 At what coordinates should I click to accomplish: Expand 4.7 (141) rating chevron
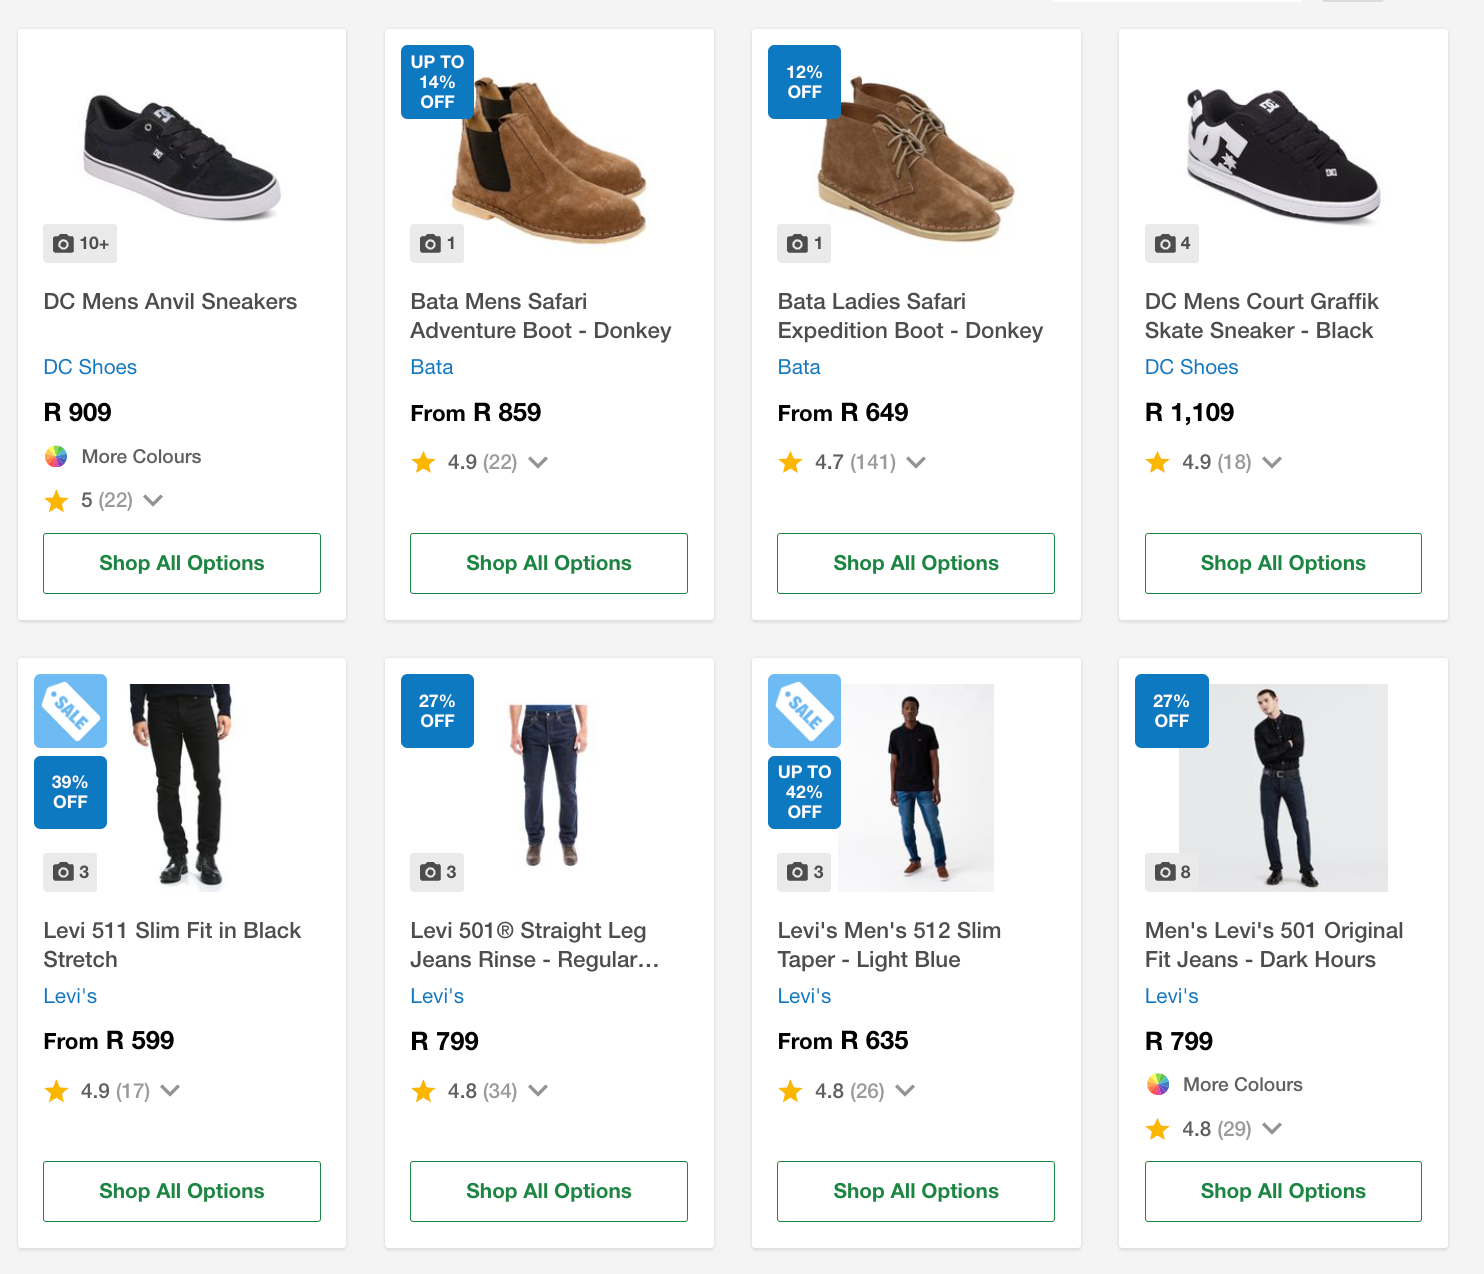(916, 462)
